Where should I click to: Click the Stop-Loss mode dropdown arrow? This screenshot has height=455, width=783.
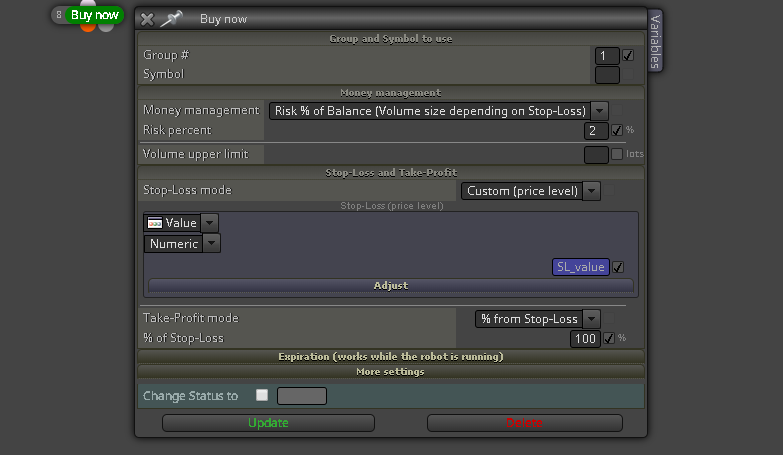point(591,191)
